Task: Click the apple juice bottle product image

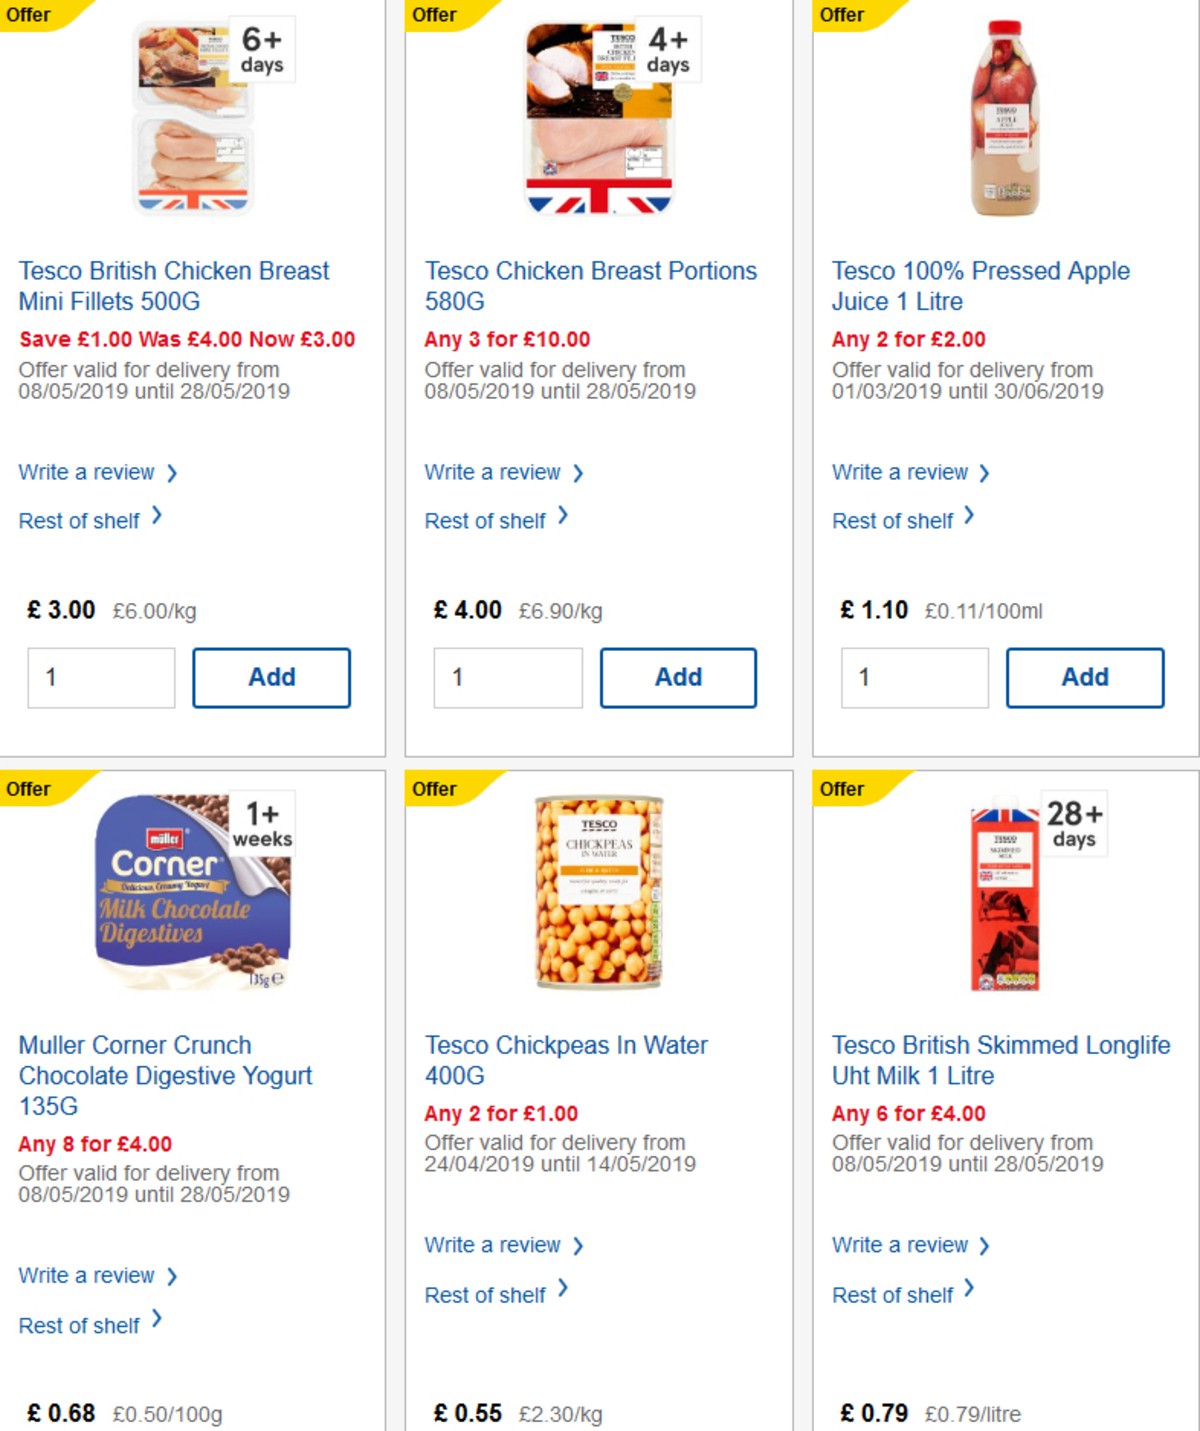Action: pyautogui.click(x=1007, y=120)
